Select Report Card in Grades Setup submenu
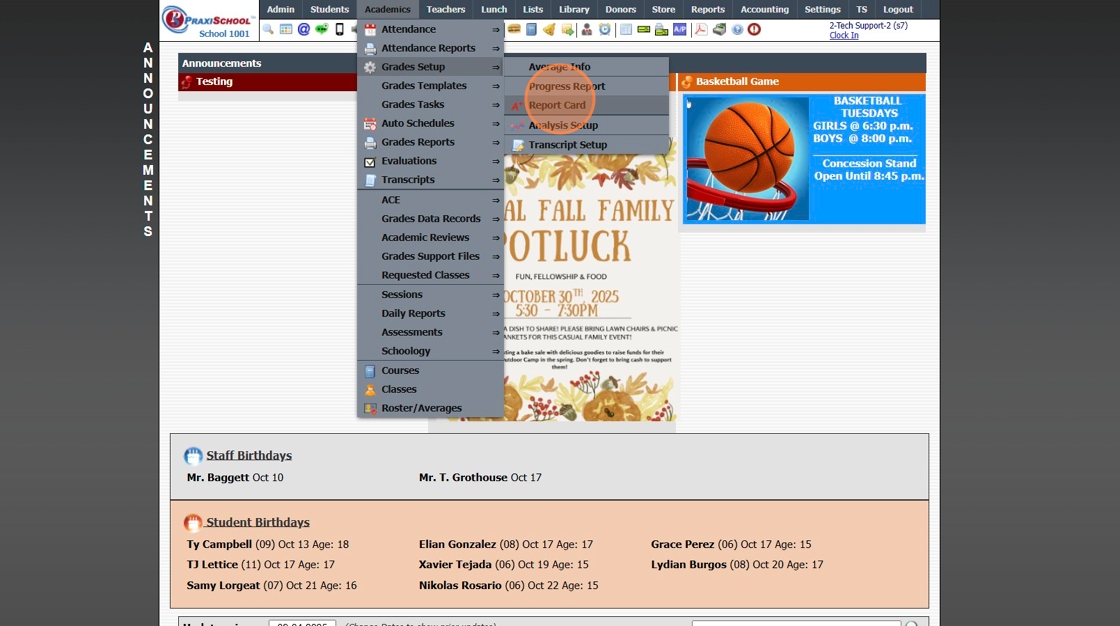The width and height of the screenshot is (1120, 626). click(x=586, y=105)
